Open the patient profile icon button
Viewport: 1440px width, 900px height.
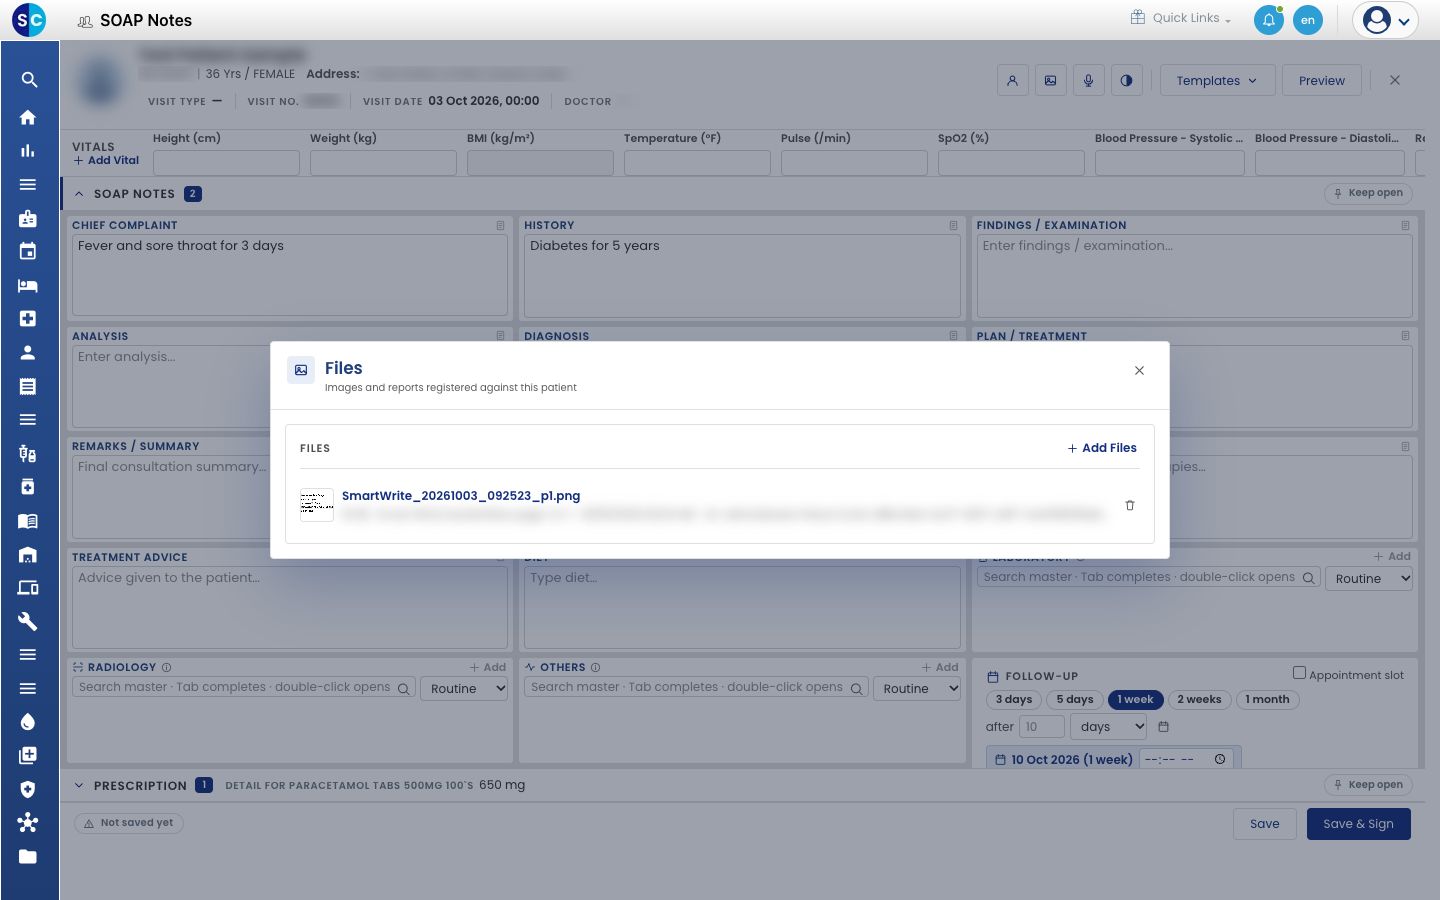(1013, 81)
